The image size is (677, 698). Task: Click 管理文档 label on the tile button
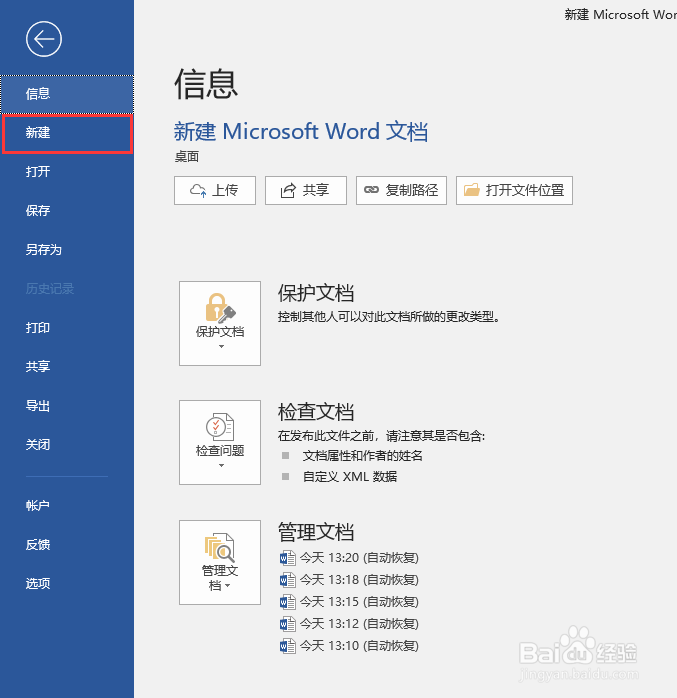(x=220, y=578)
